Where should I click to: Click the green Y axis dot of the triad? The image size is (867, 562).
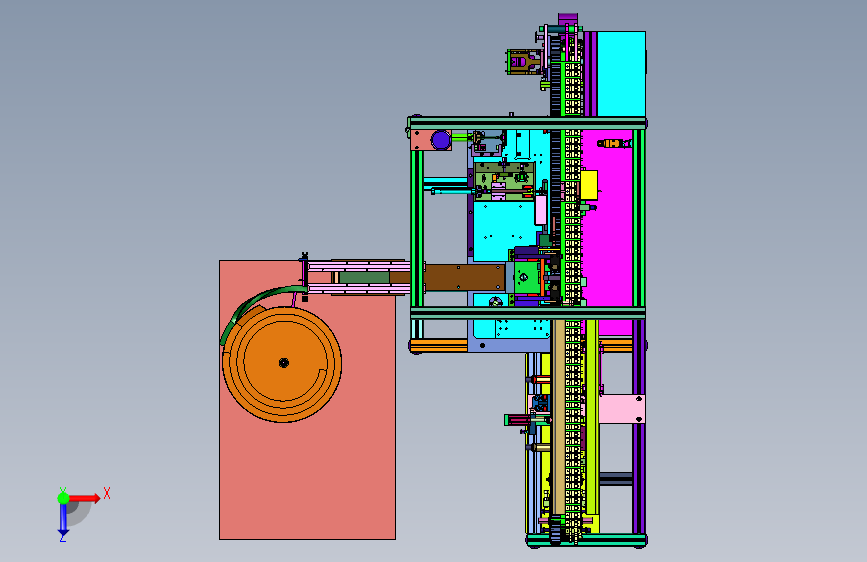(x=63, y=498)
